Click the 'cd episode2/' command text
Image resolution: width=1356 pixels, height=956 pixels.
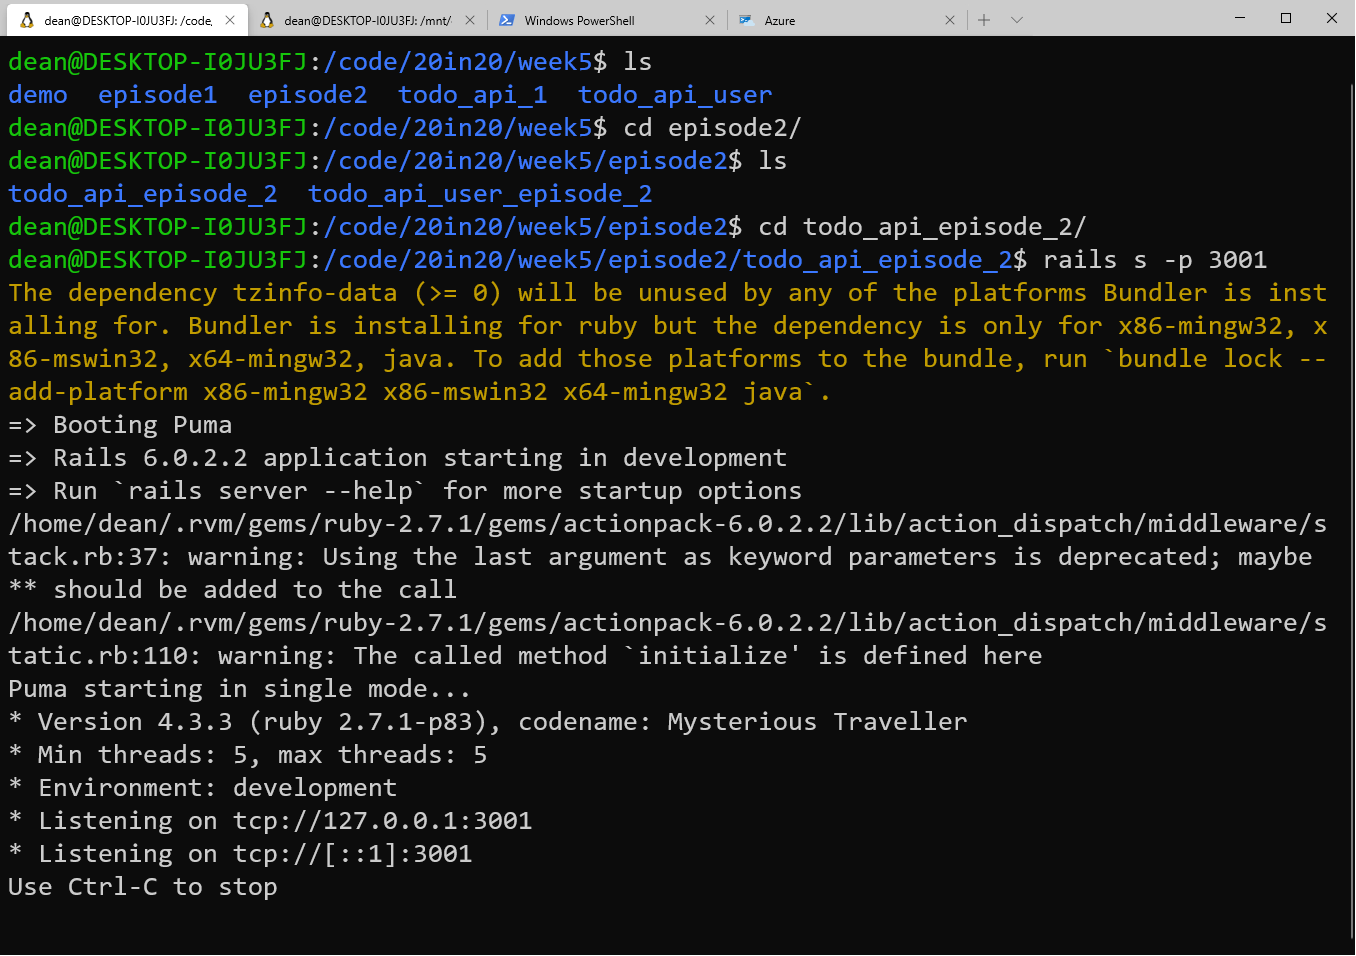tap(712, 128)
